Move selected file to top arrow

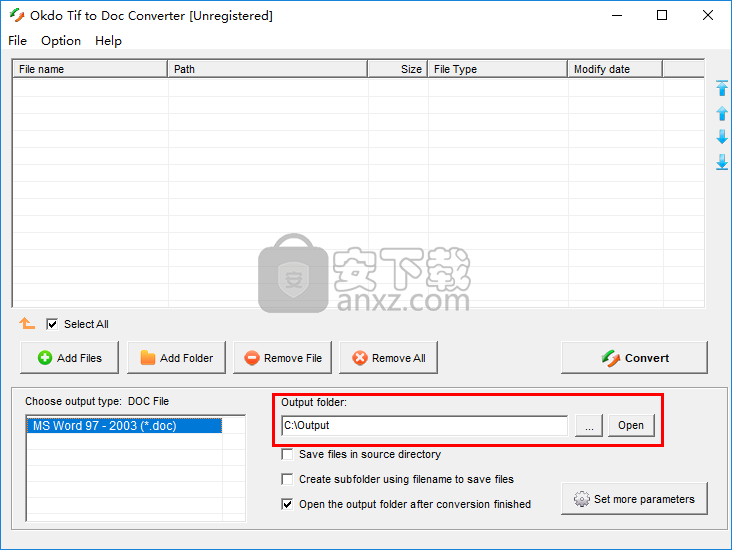722,88
